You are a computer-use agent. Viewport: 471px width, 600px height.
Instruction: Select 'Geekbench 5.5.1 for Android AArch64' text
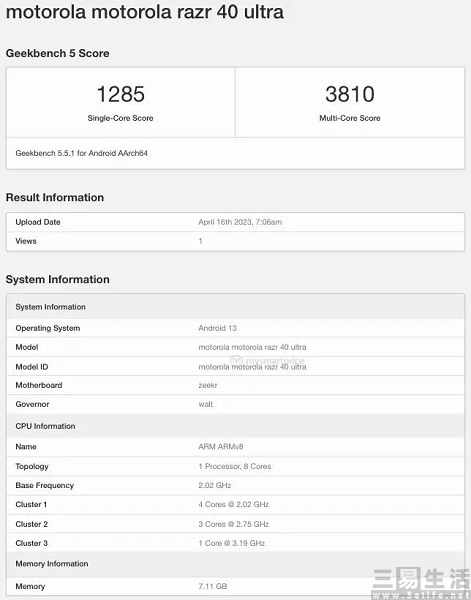tap(81, 153)
